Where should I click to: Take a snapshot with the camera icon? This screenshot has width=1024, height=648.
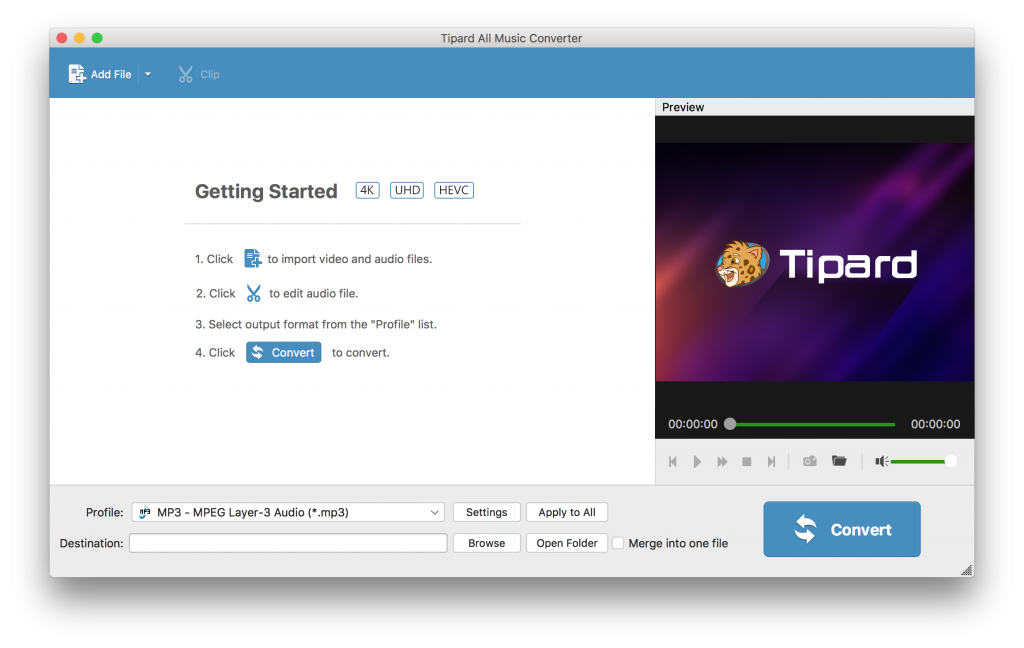point(809,461)
